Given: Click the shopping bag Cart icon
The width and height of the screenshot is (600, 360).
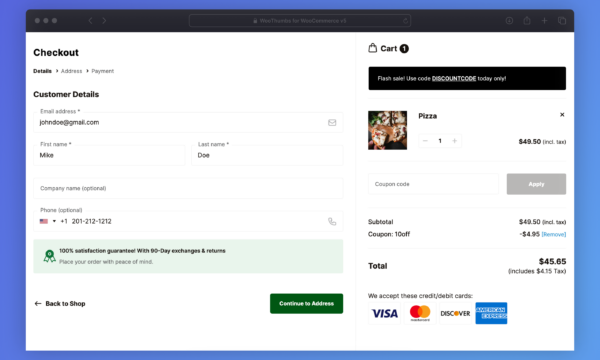Looking at the screenshot, I should 372,48.
